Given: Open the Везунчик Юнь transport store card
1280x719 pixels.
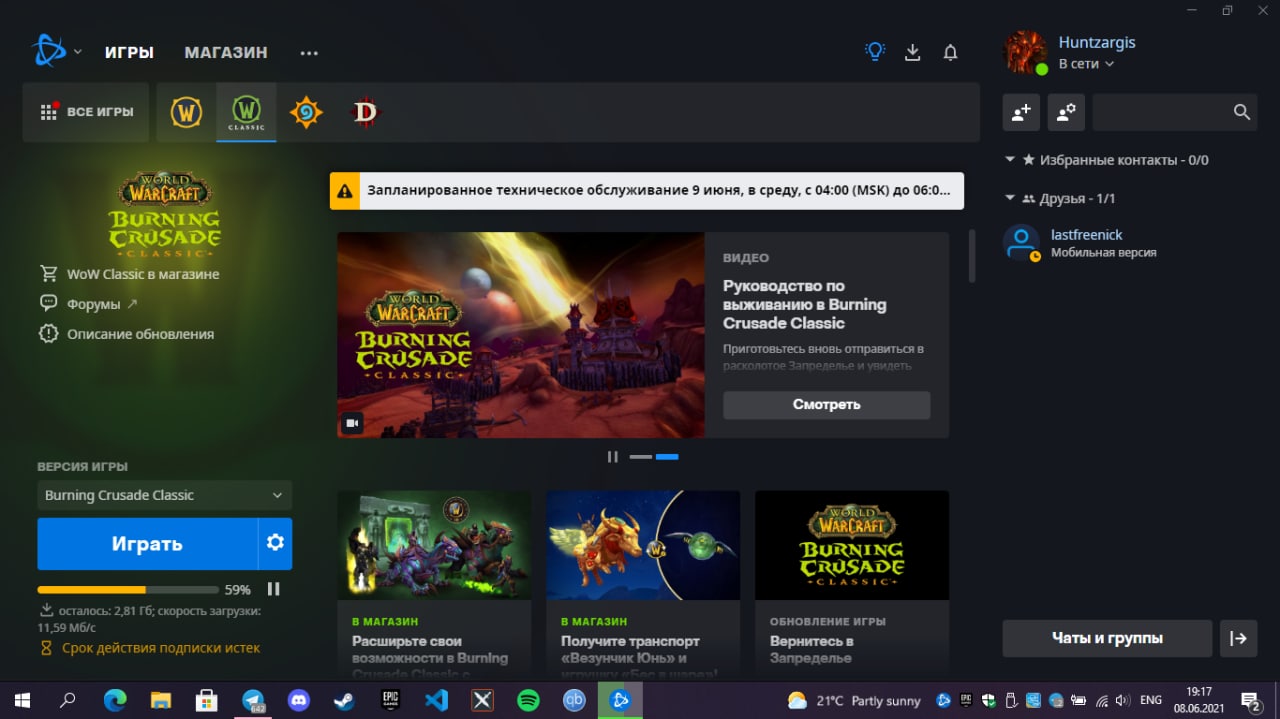Looking at the screenshot, I should pyautogui.click(x=643, y=583).
